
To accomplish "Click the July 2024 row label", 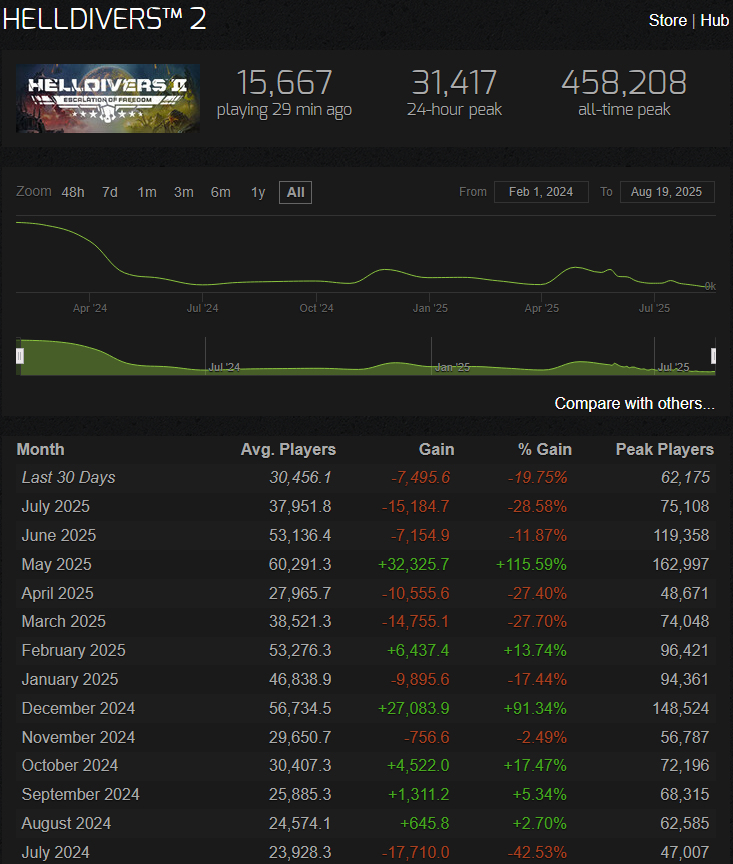I will point(56,852).
